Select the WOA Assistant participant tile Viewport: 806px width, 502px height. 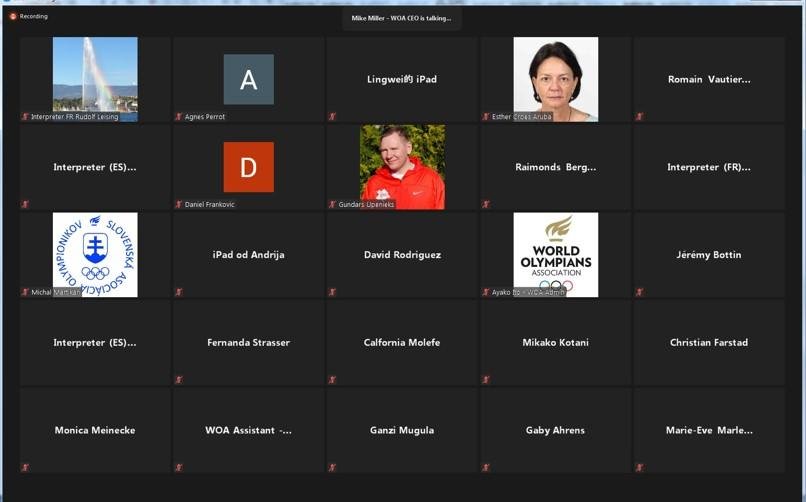248,430
